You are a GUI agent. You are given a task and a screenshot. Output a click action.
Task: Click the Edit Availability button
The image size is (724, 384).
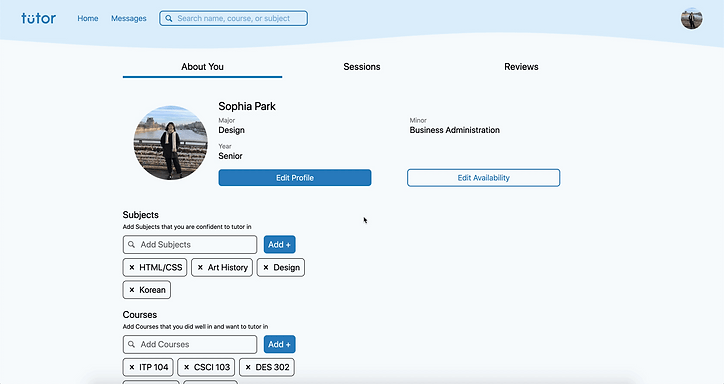coord(483,178)
